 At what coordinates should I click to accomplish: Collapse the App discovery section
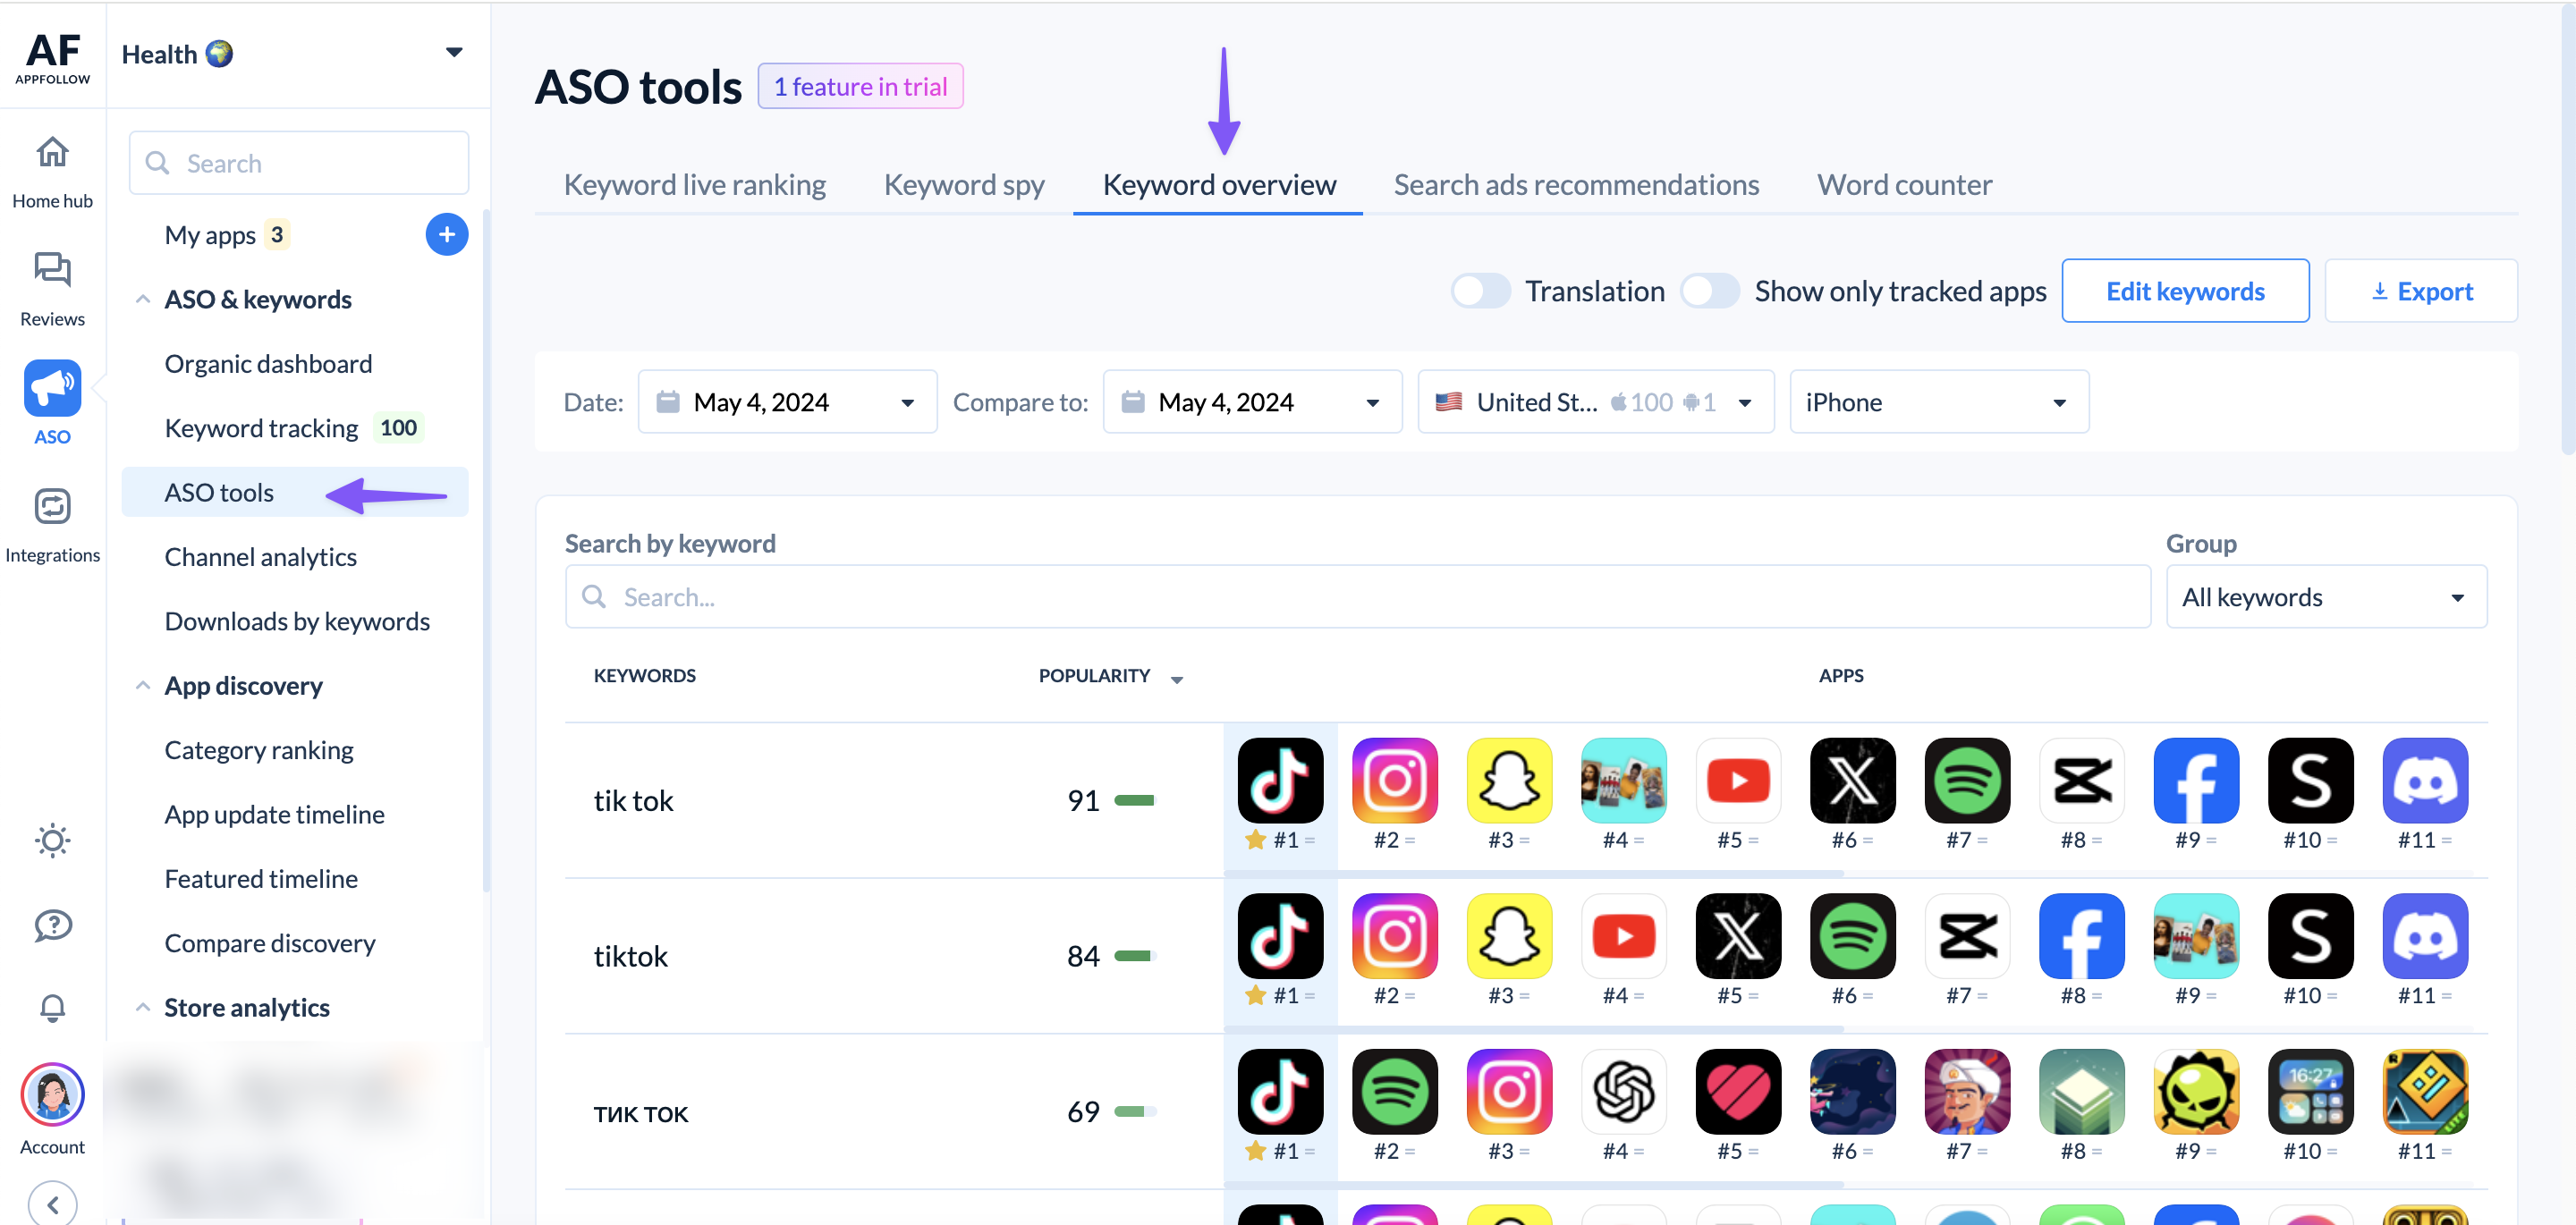point(143,686)
